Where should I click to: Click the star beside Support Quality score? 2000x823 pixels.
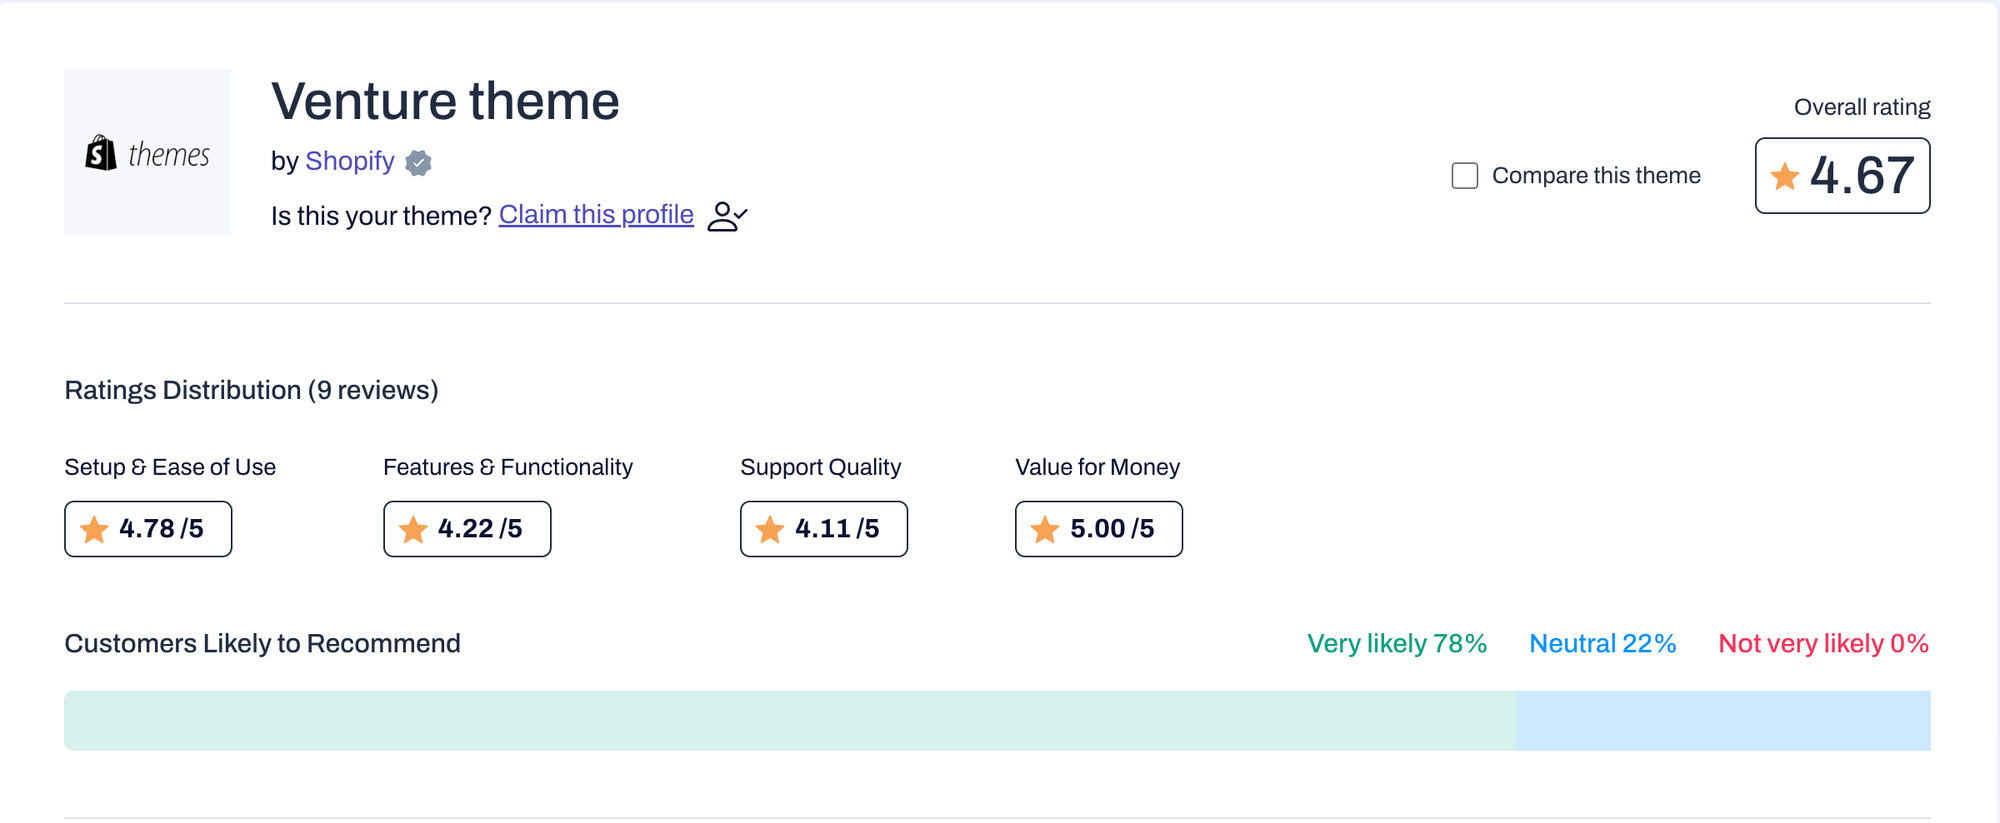(x=770, y=529)
